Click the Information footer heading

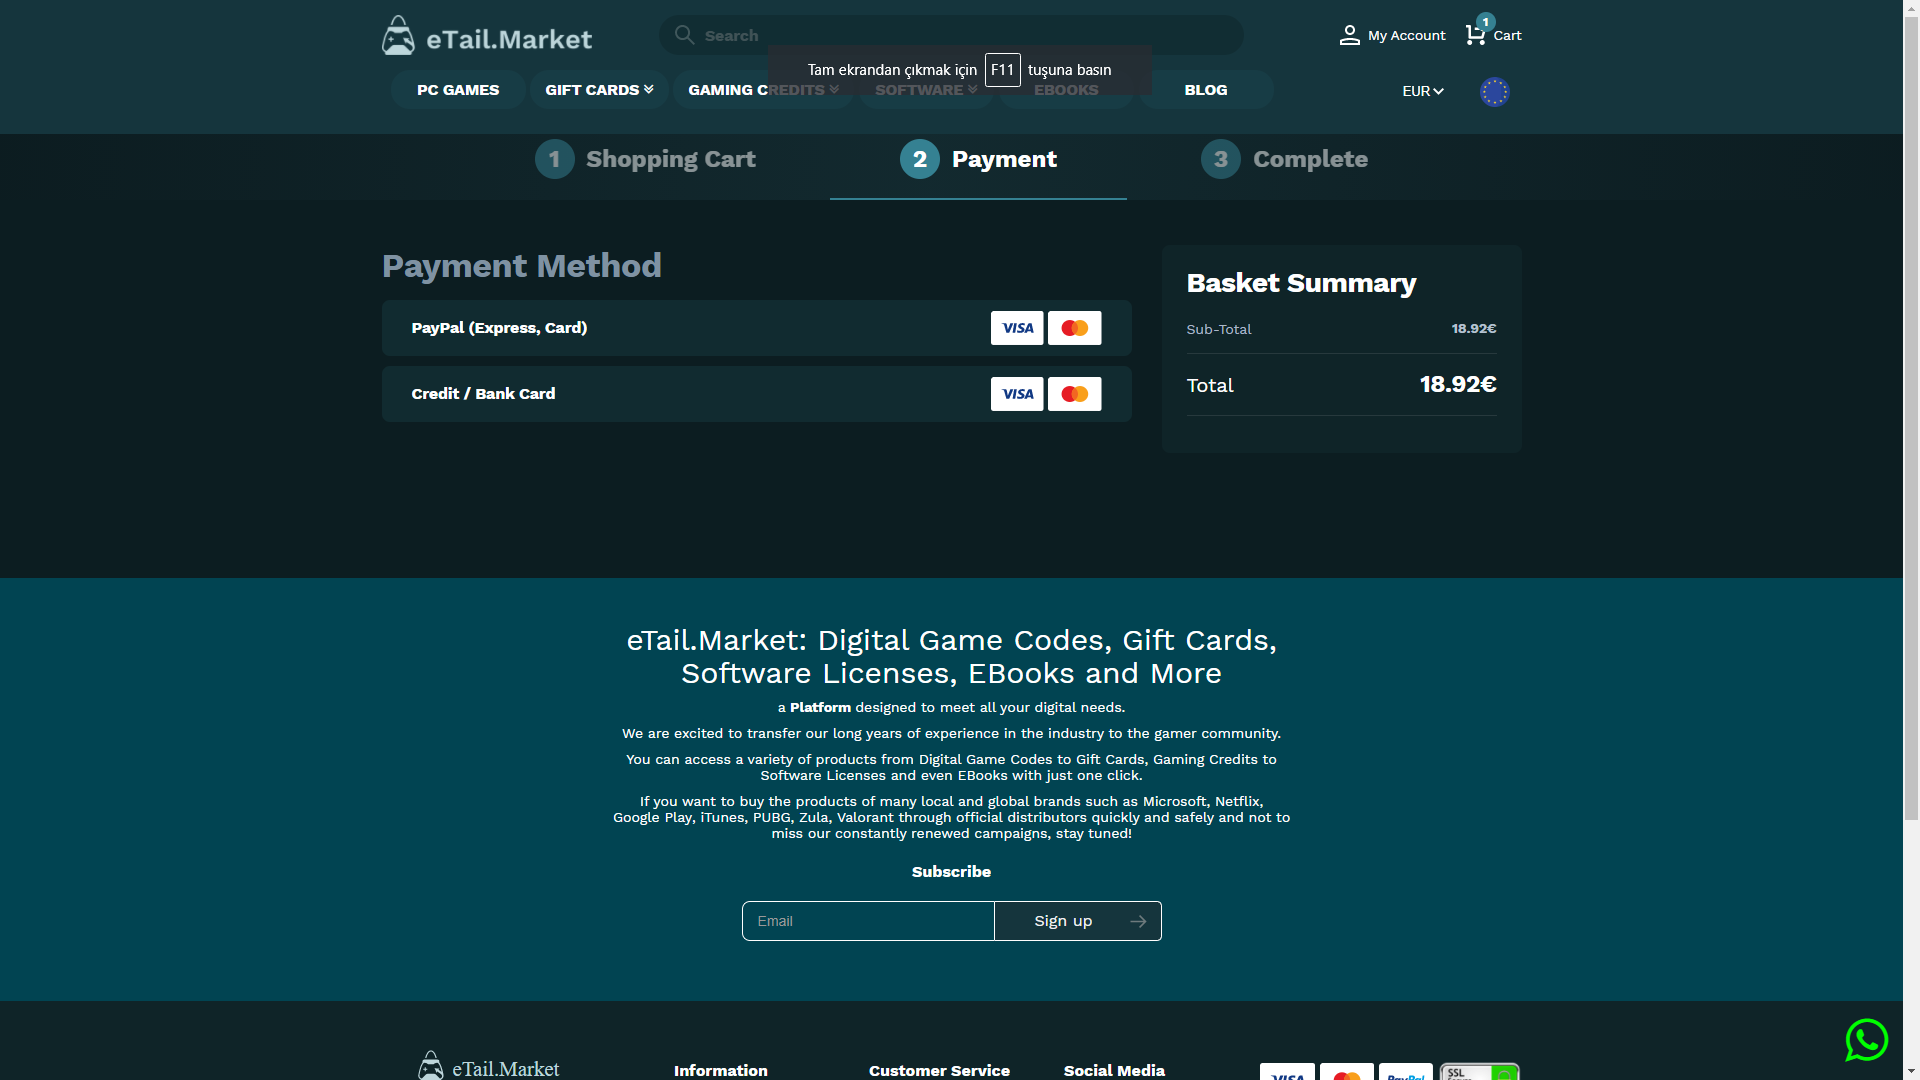click(721, 1070)
